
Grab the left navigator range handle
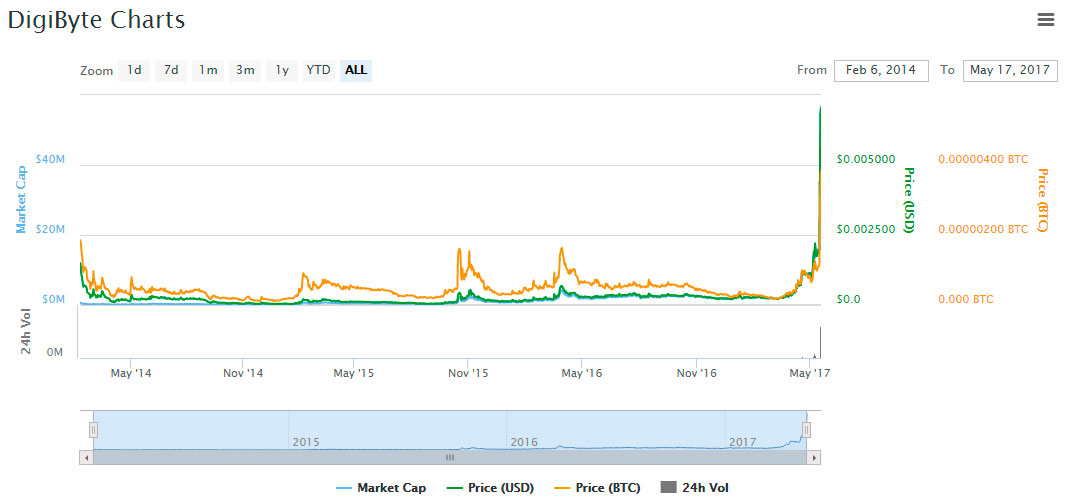tap(94, 430)
